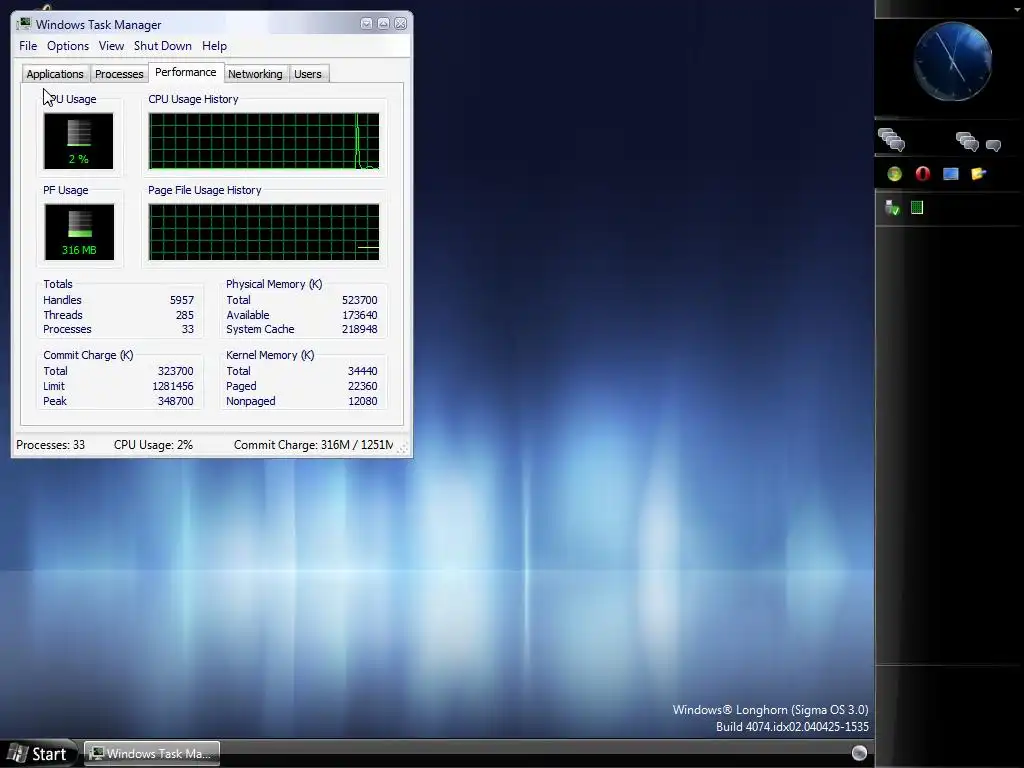
Task: Launch Opera from the sidebar
Action: coord(923,174)
